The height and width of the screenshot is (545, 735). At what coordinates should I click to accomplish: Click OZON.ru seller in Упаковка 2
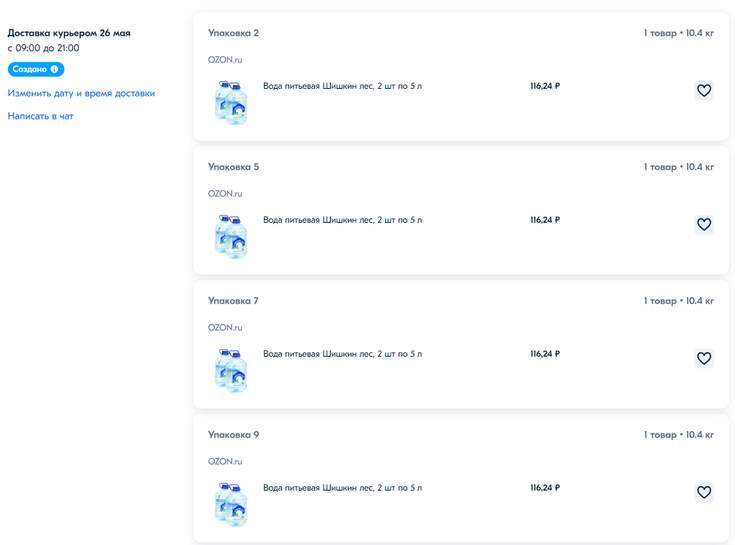click(x=225, y=60)
